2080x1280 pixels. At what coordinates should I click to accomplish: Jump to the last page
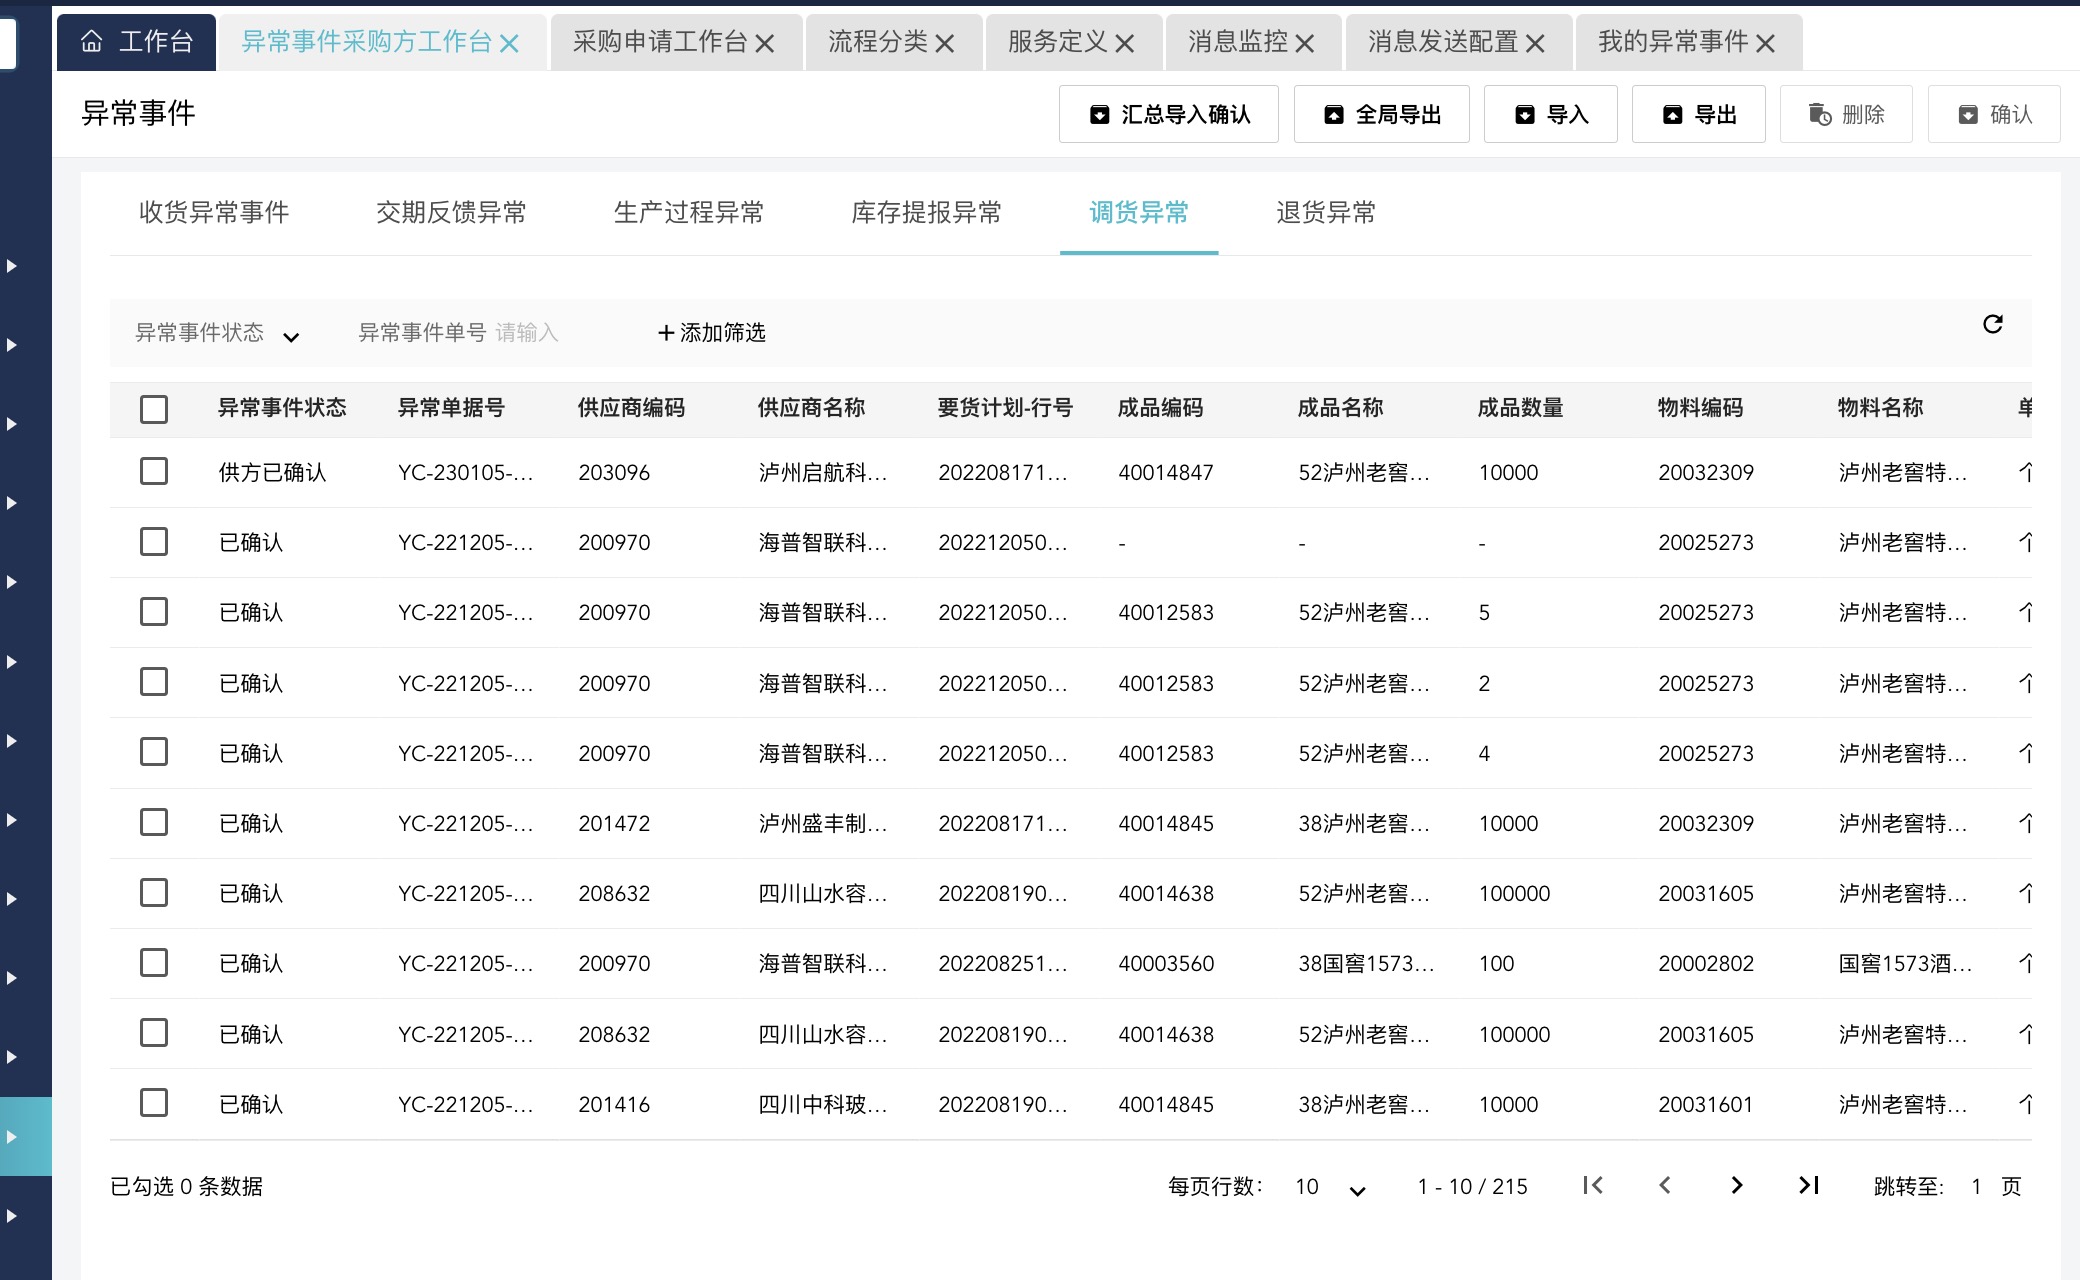click(1809, 1185)
